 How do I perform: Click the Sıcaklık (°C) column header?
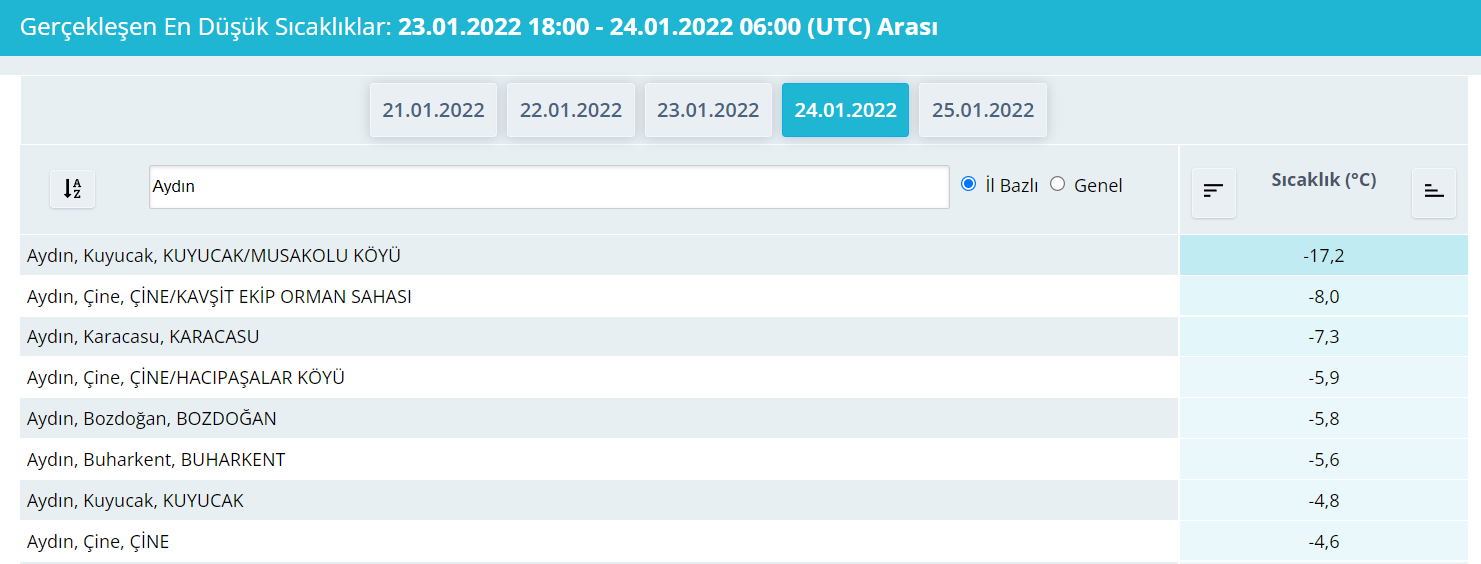(x=1323, y=180)
